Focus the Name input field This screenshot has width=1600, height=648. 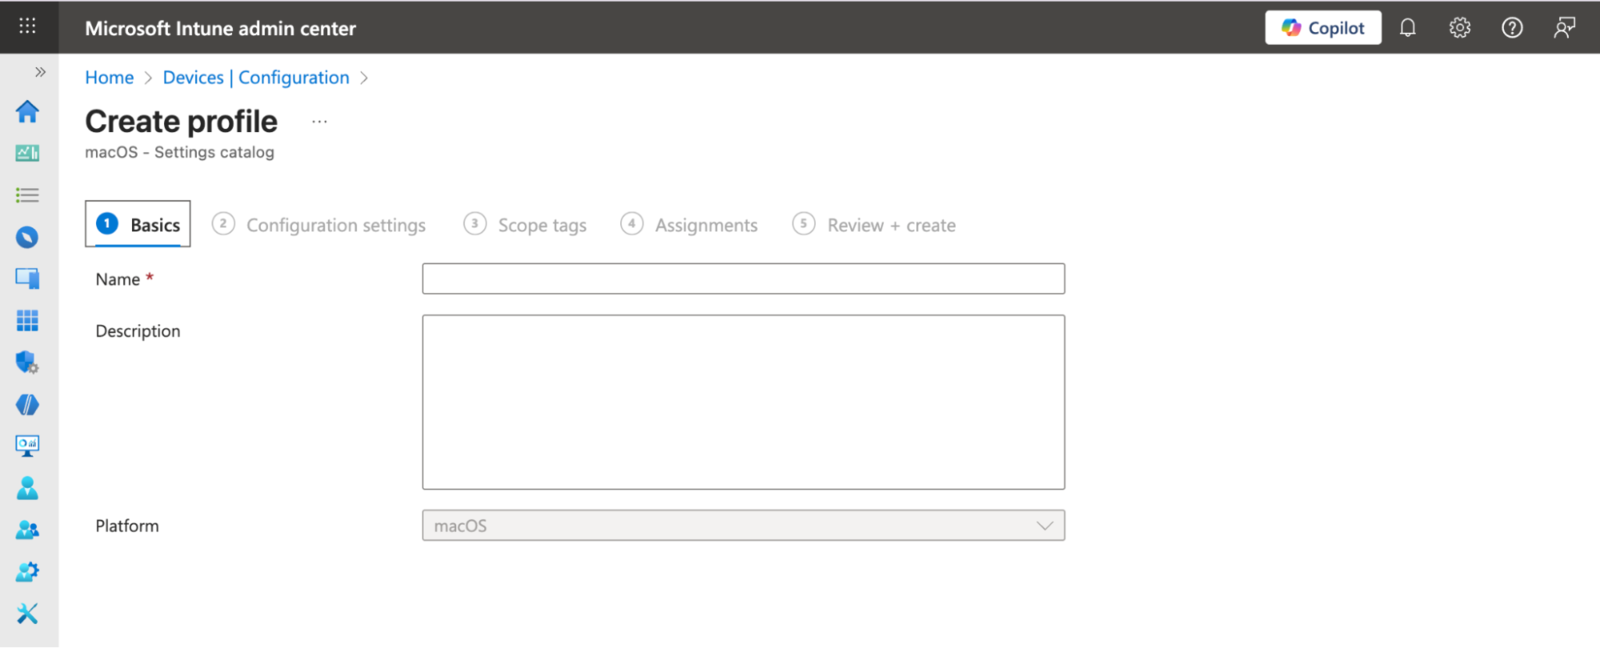click(743, 279)
